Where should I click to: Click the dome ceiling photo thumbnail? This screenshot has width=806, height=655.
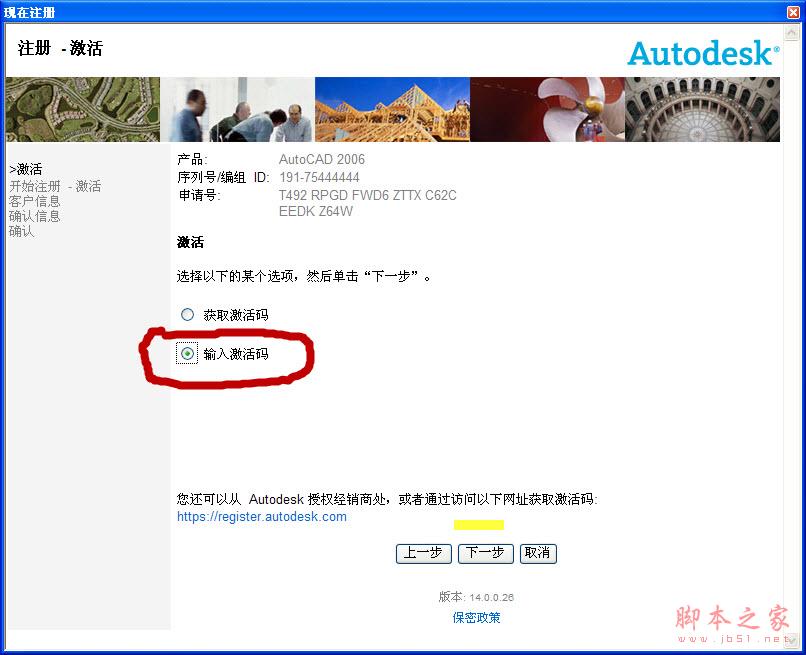[x=702, y=110]
